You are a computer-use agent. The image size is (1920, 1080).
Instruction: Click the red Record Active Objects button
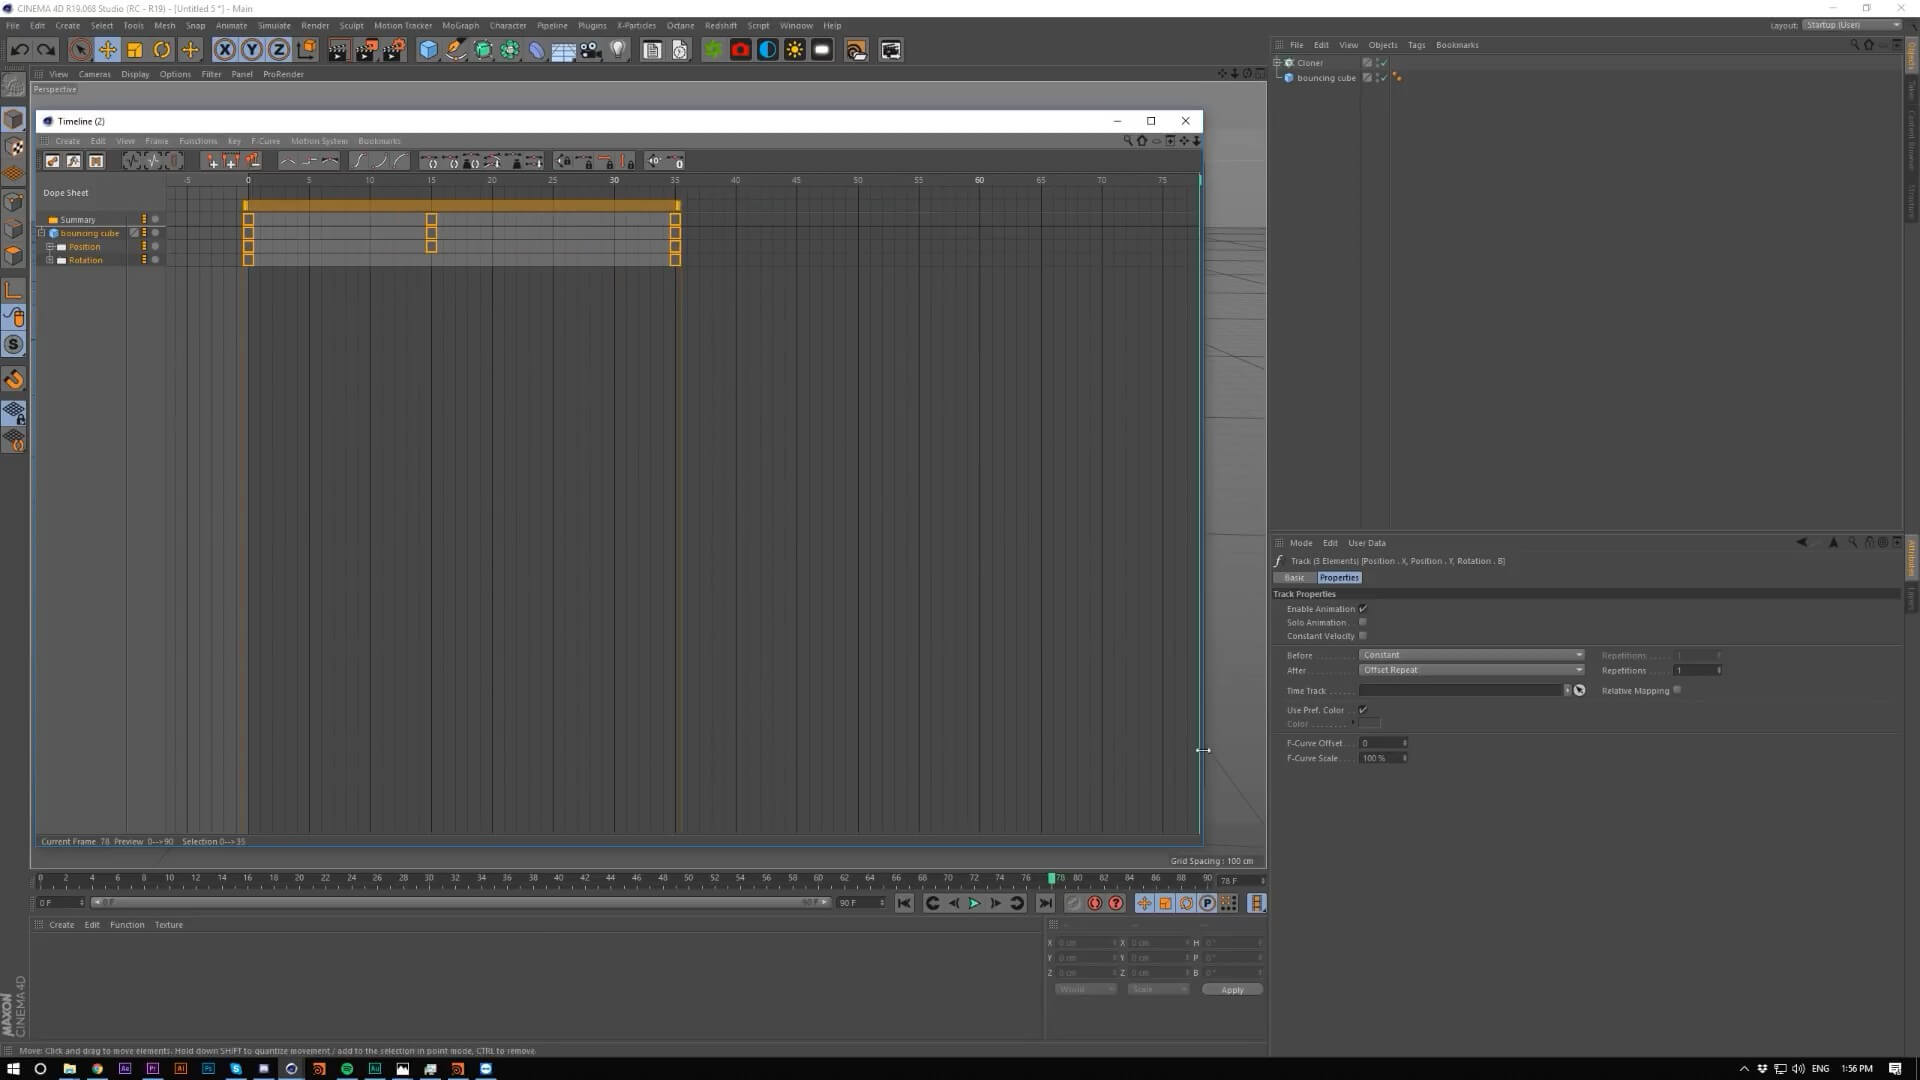(x=1094, y=903)
